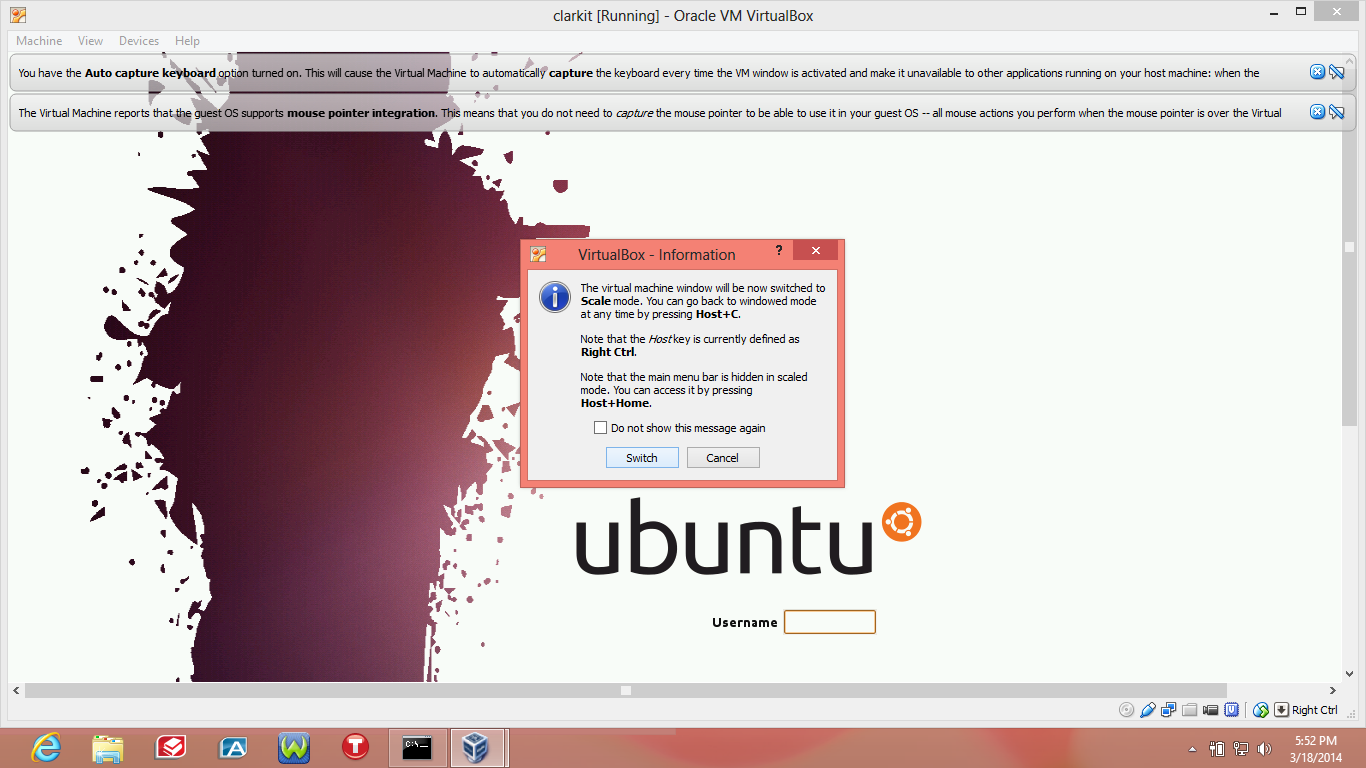Image resolution: width=1366 pixels, height=768 pixels.
Task: Dismiss the mouse pointer integration notification
Action: pos(1317,112)
